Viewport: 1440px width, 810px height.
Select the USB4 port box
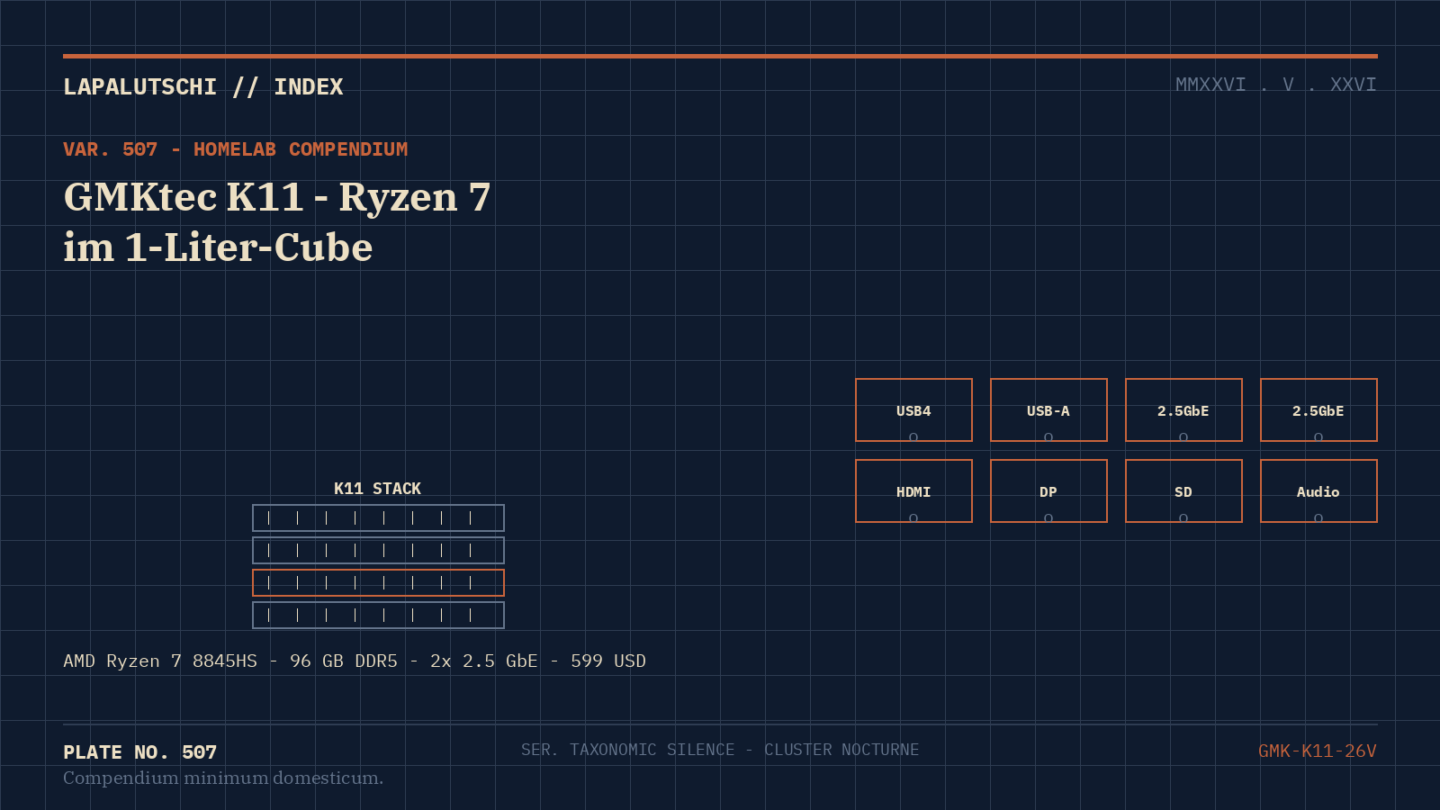click(x=914, y=410)
